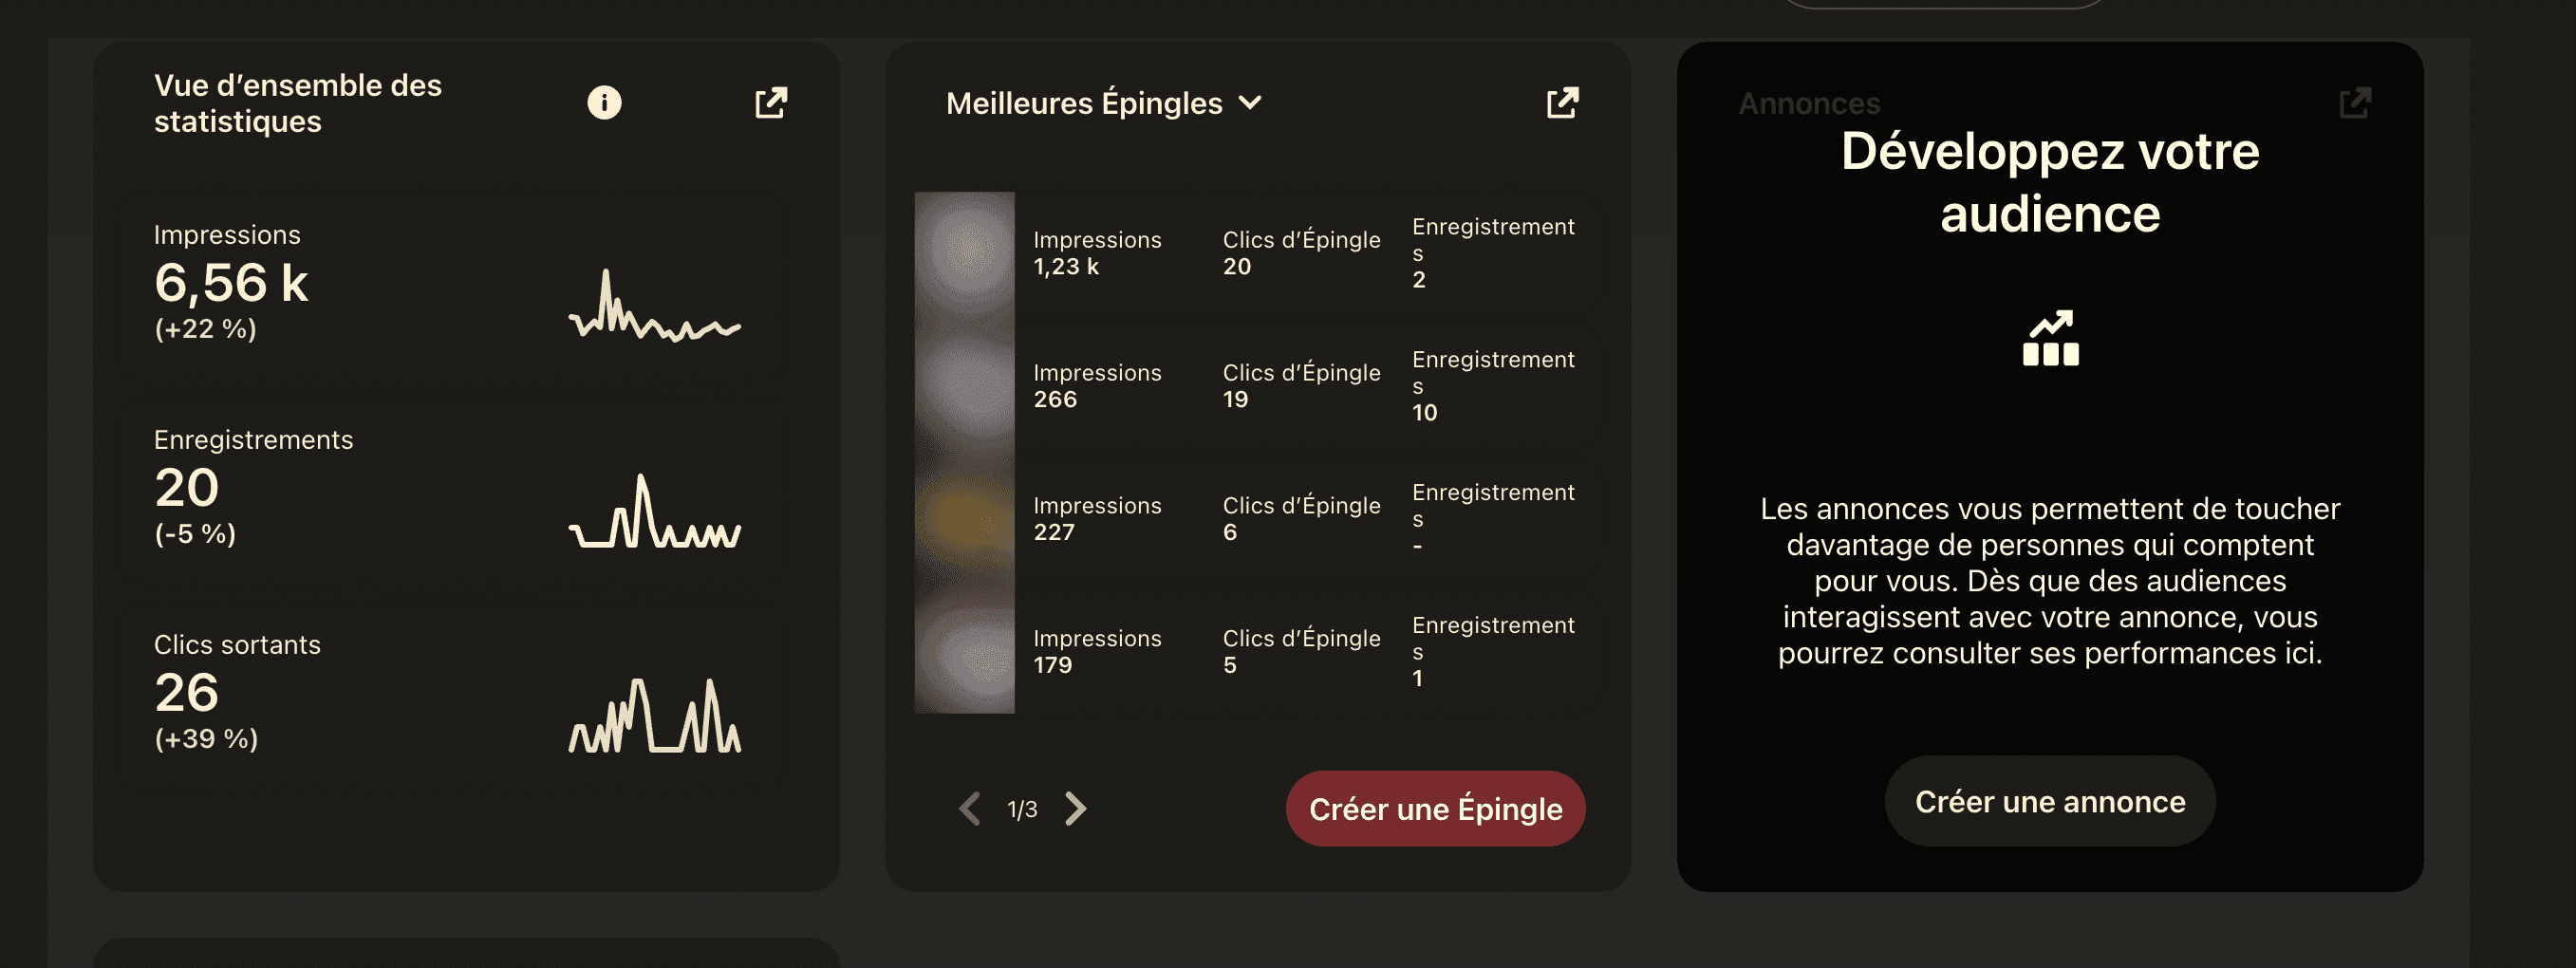Open statistics overview in external view
The image size is (2576, 968).
pyautogui.click(x=771, y=102)
